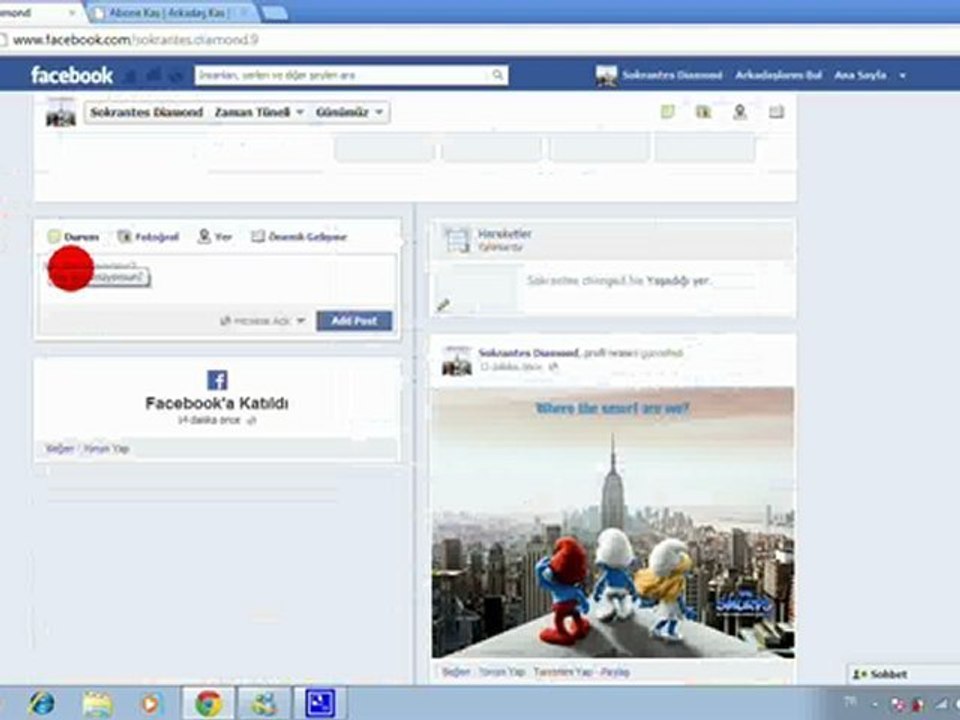960x720 pixels.
Task: Open the Herkese Açık privacy dropdown
Action: 262,320
